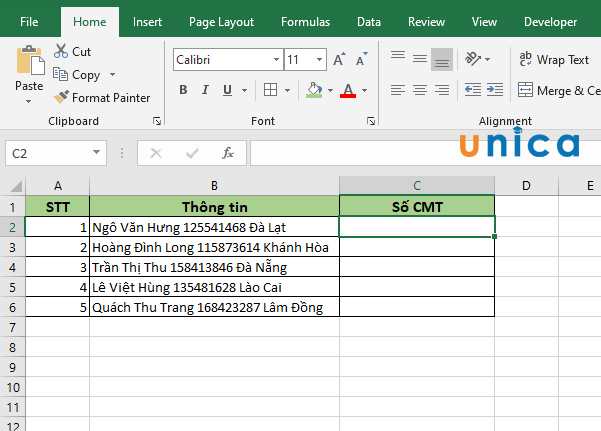The height and width of the screenshot is (431, 601).
Task: Click the formula bar Cancel X icon
Action: pyautogui.click(x=156, y=153)
